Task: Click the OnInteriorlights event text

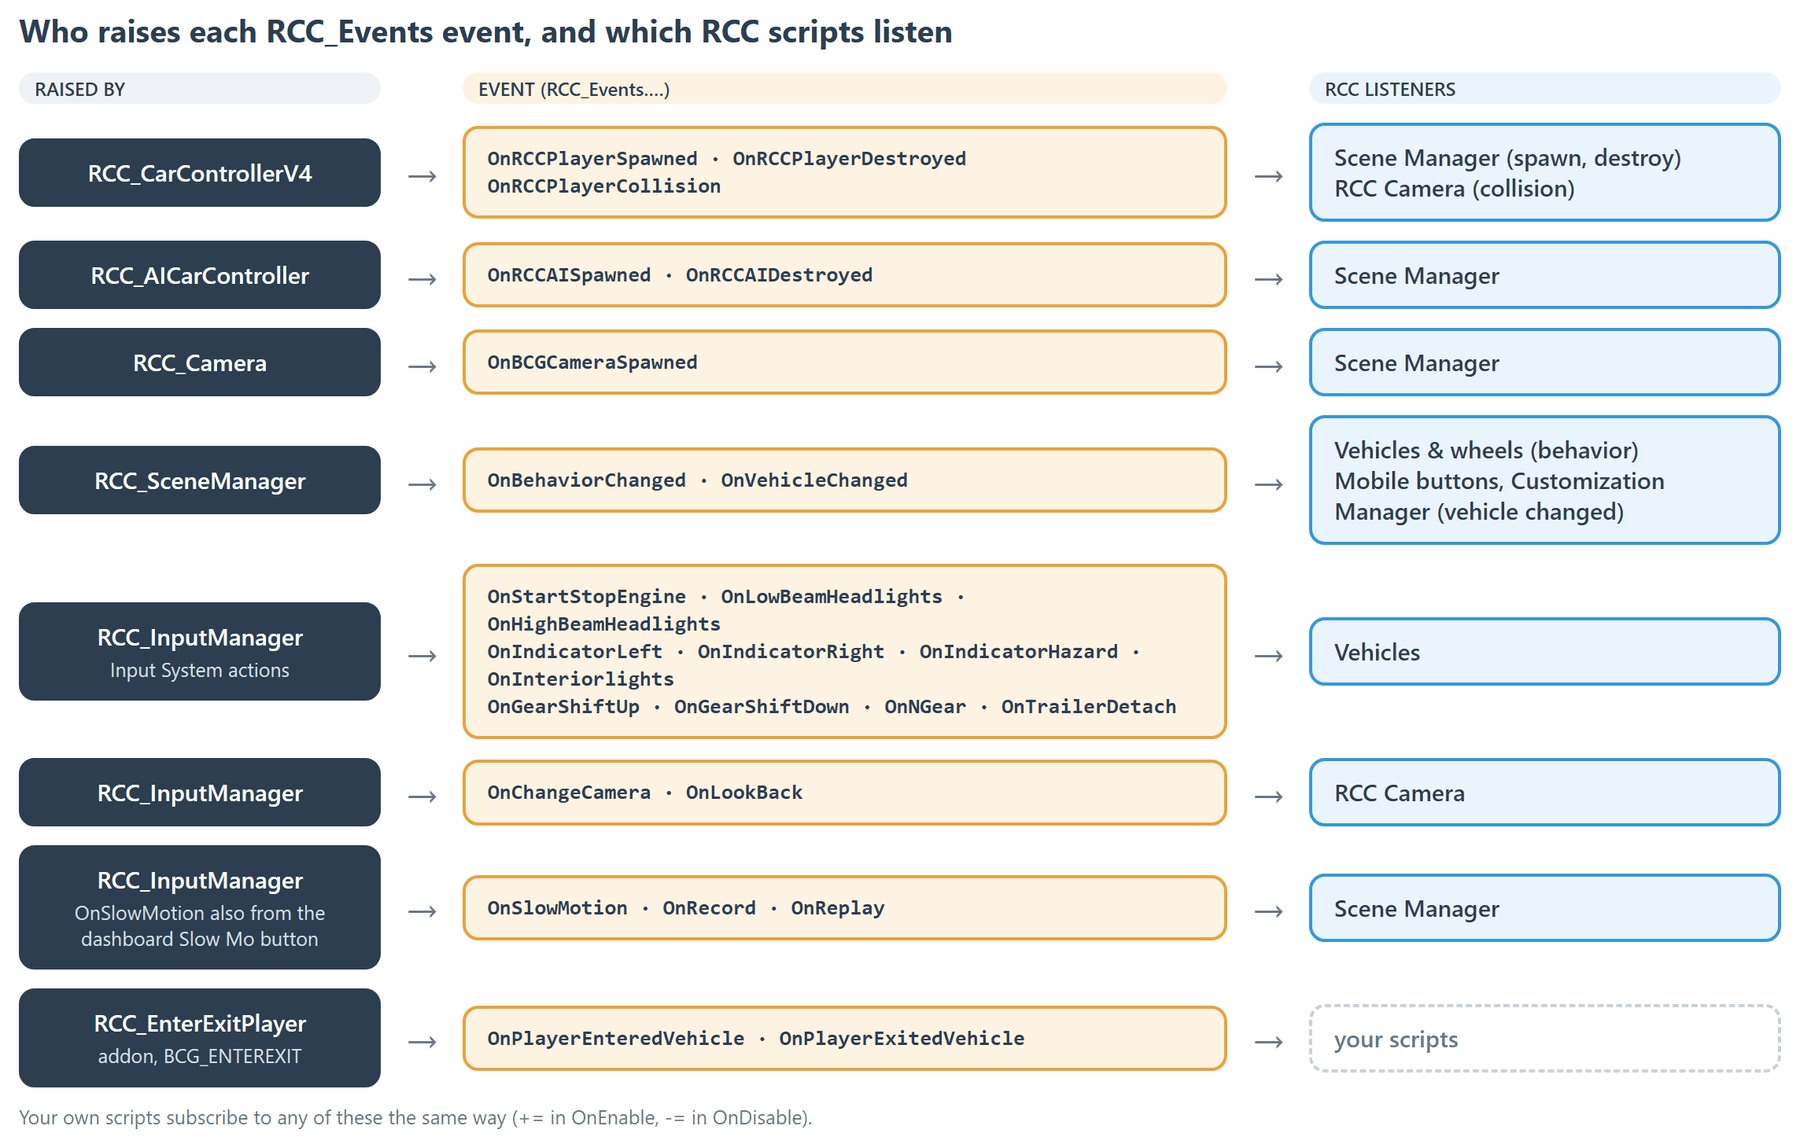Action: [x=581, y=679]
